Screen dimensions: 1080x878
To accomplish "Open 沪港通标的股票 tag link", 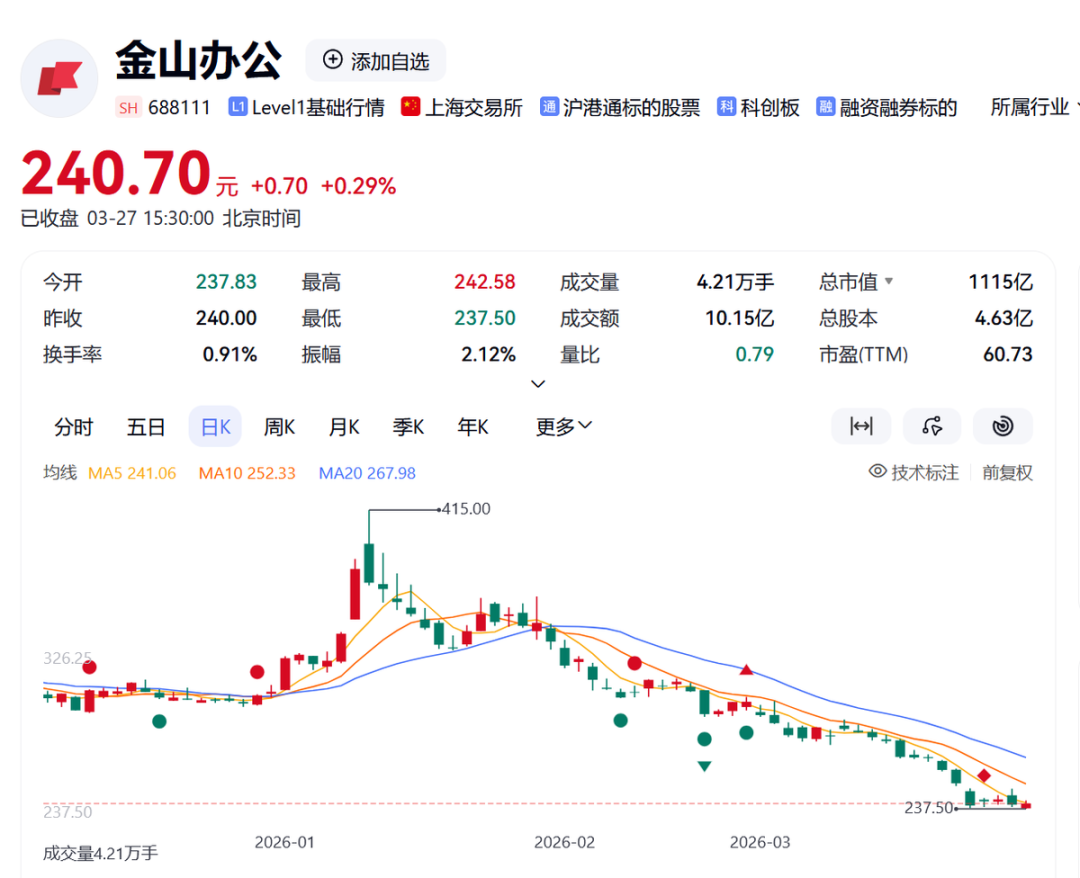I will coord(631,107).
